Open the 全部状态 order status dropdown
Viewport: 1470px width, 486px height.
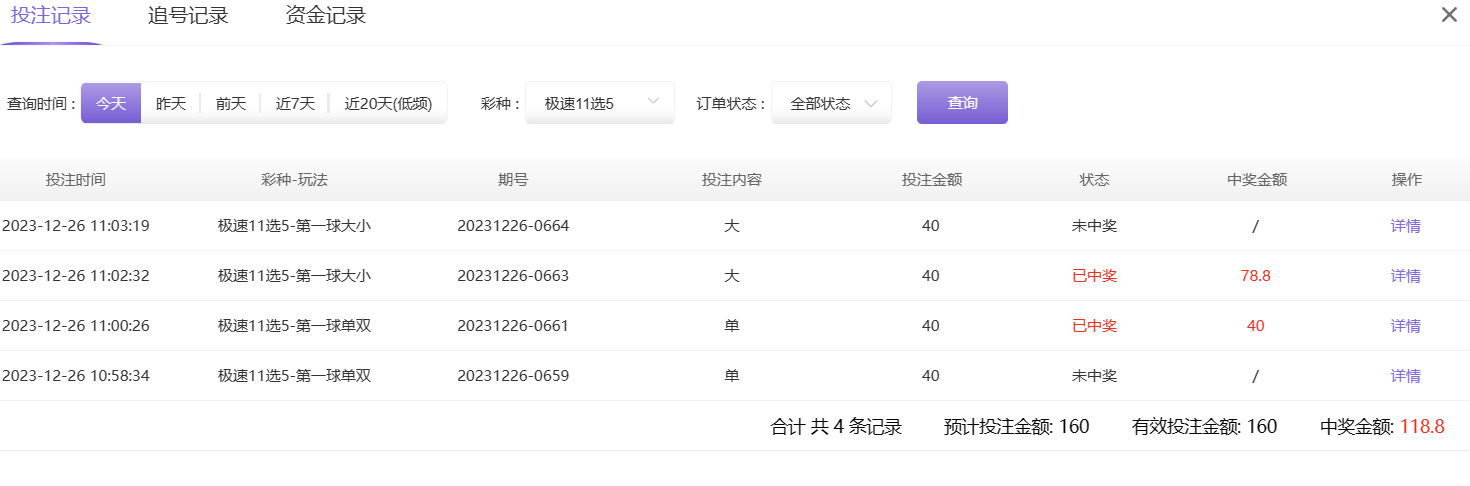[830, 103]
